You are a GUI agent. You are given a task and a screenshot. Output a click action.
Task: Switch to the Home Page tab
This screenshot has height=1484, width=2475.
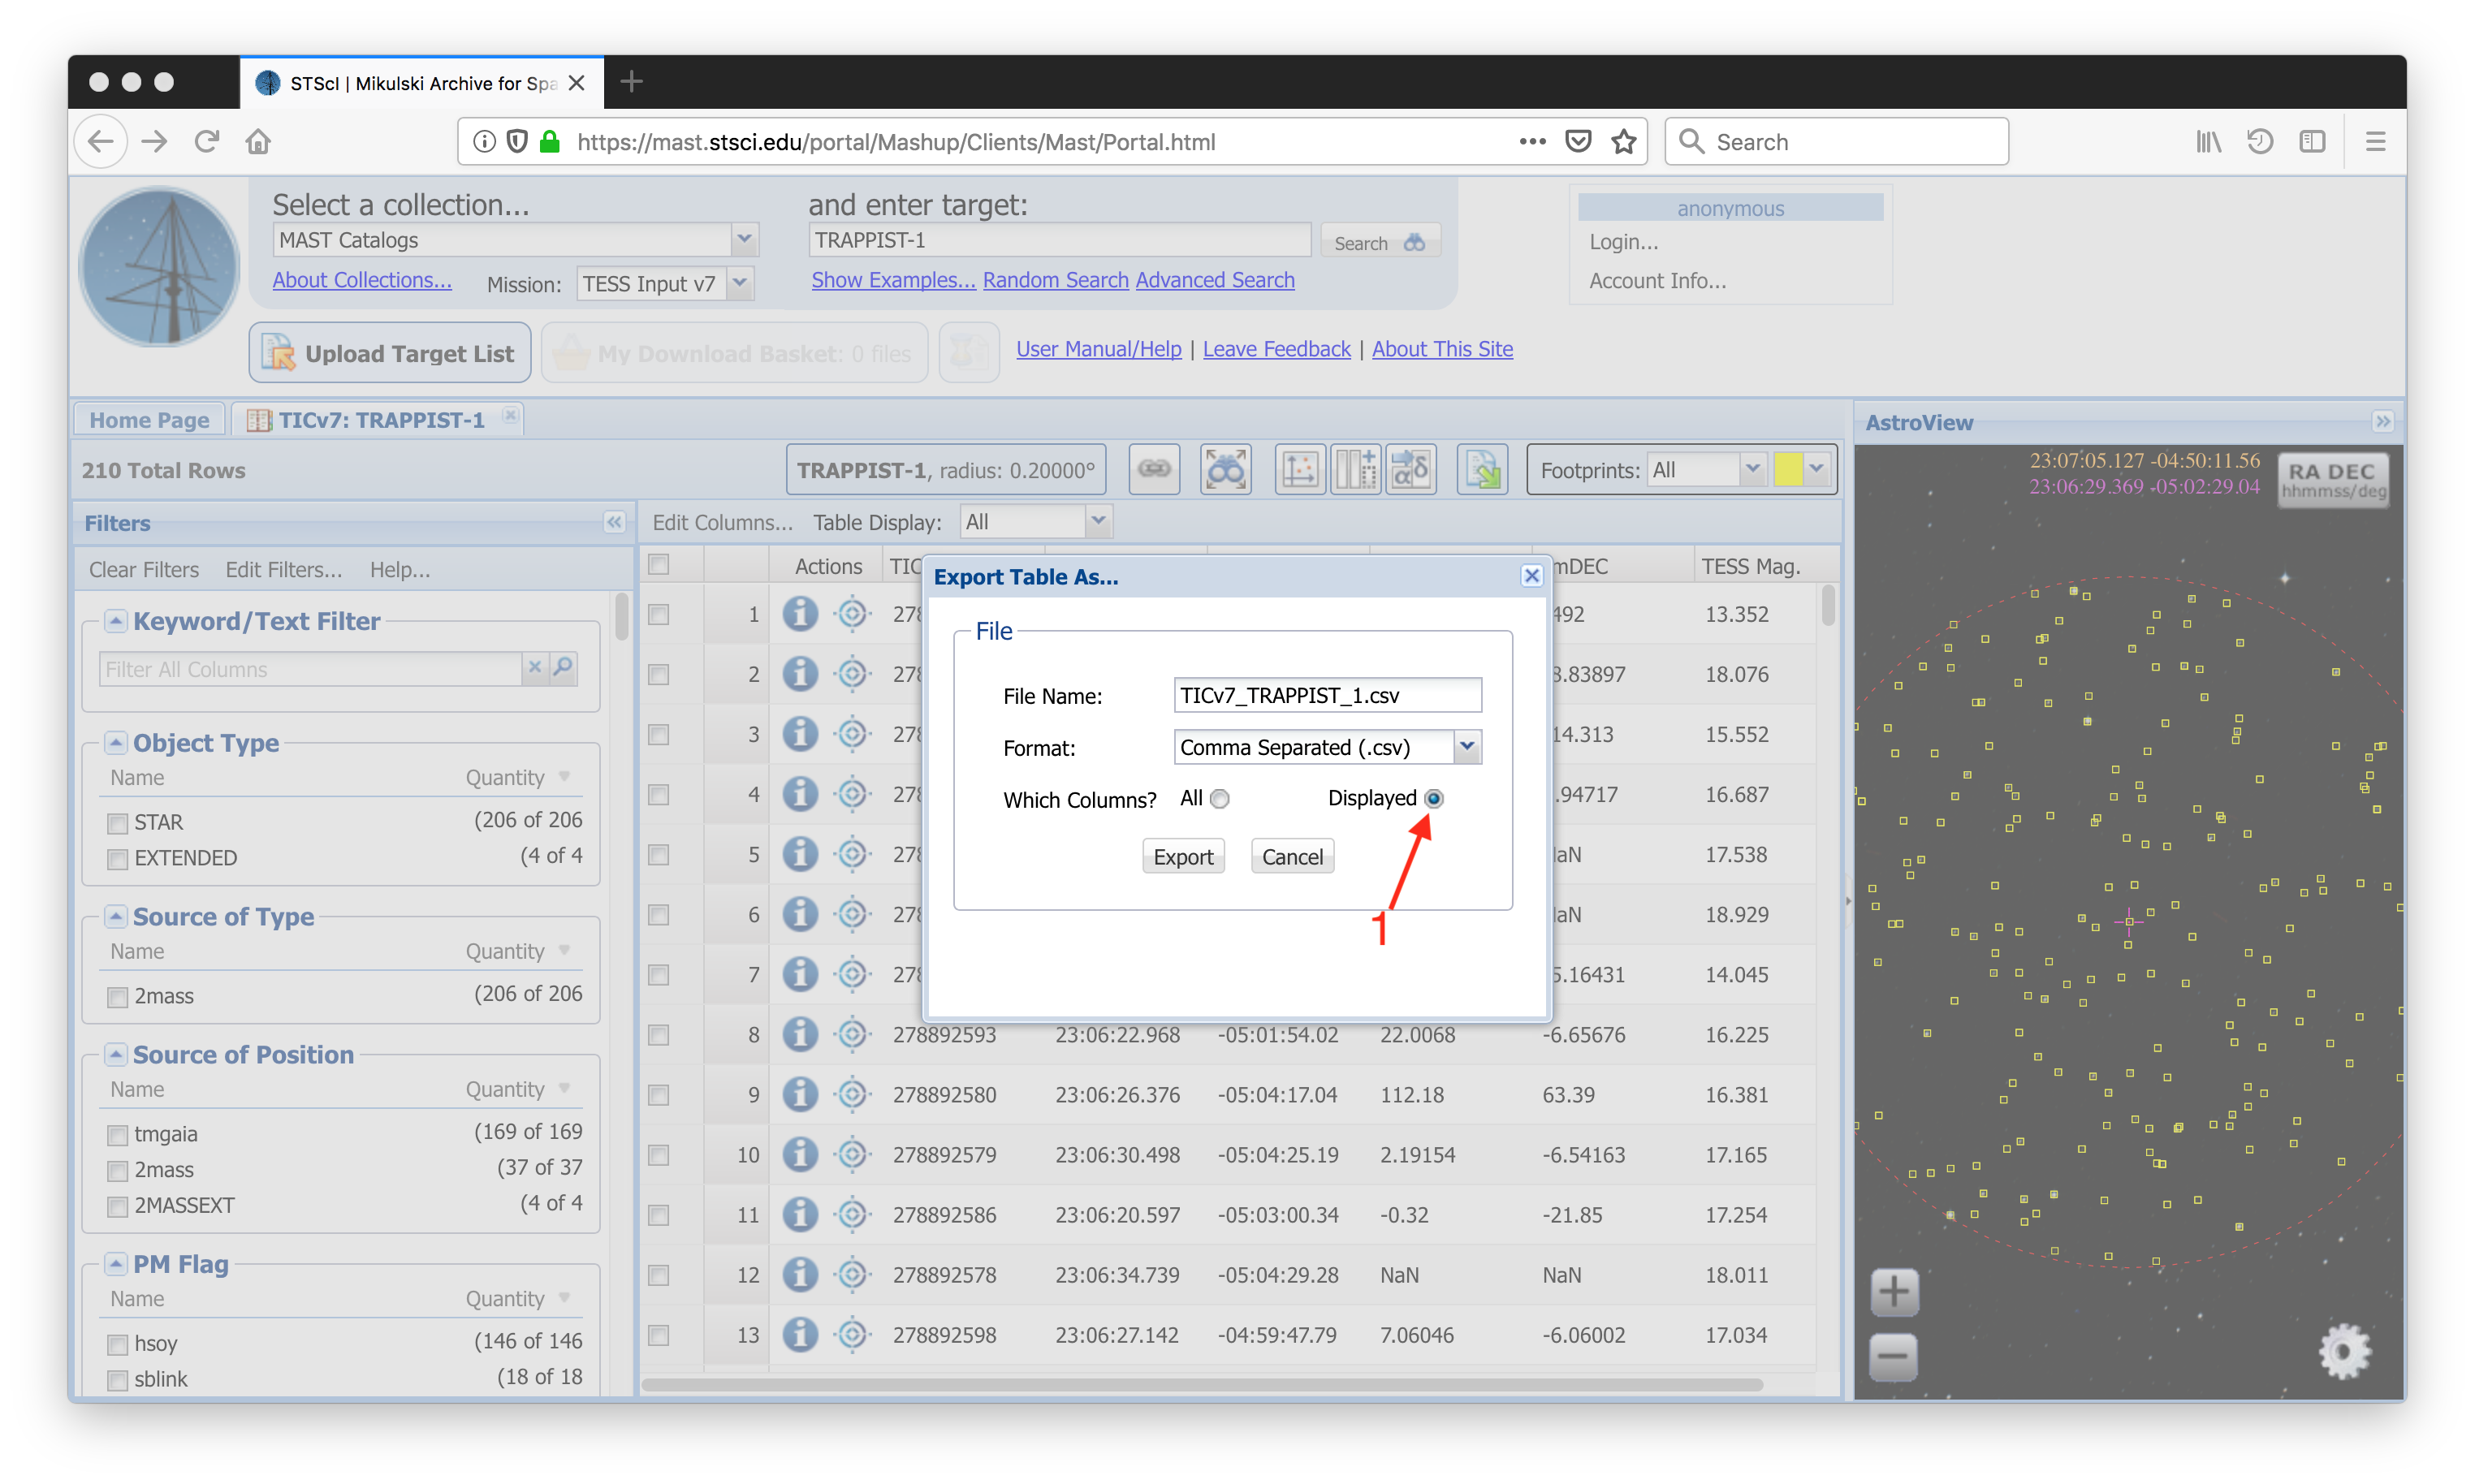149,420
